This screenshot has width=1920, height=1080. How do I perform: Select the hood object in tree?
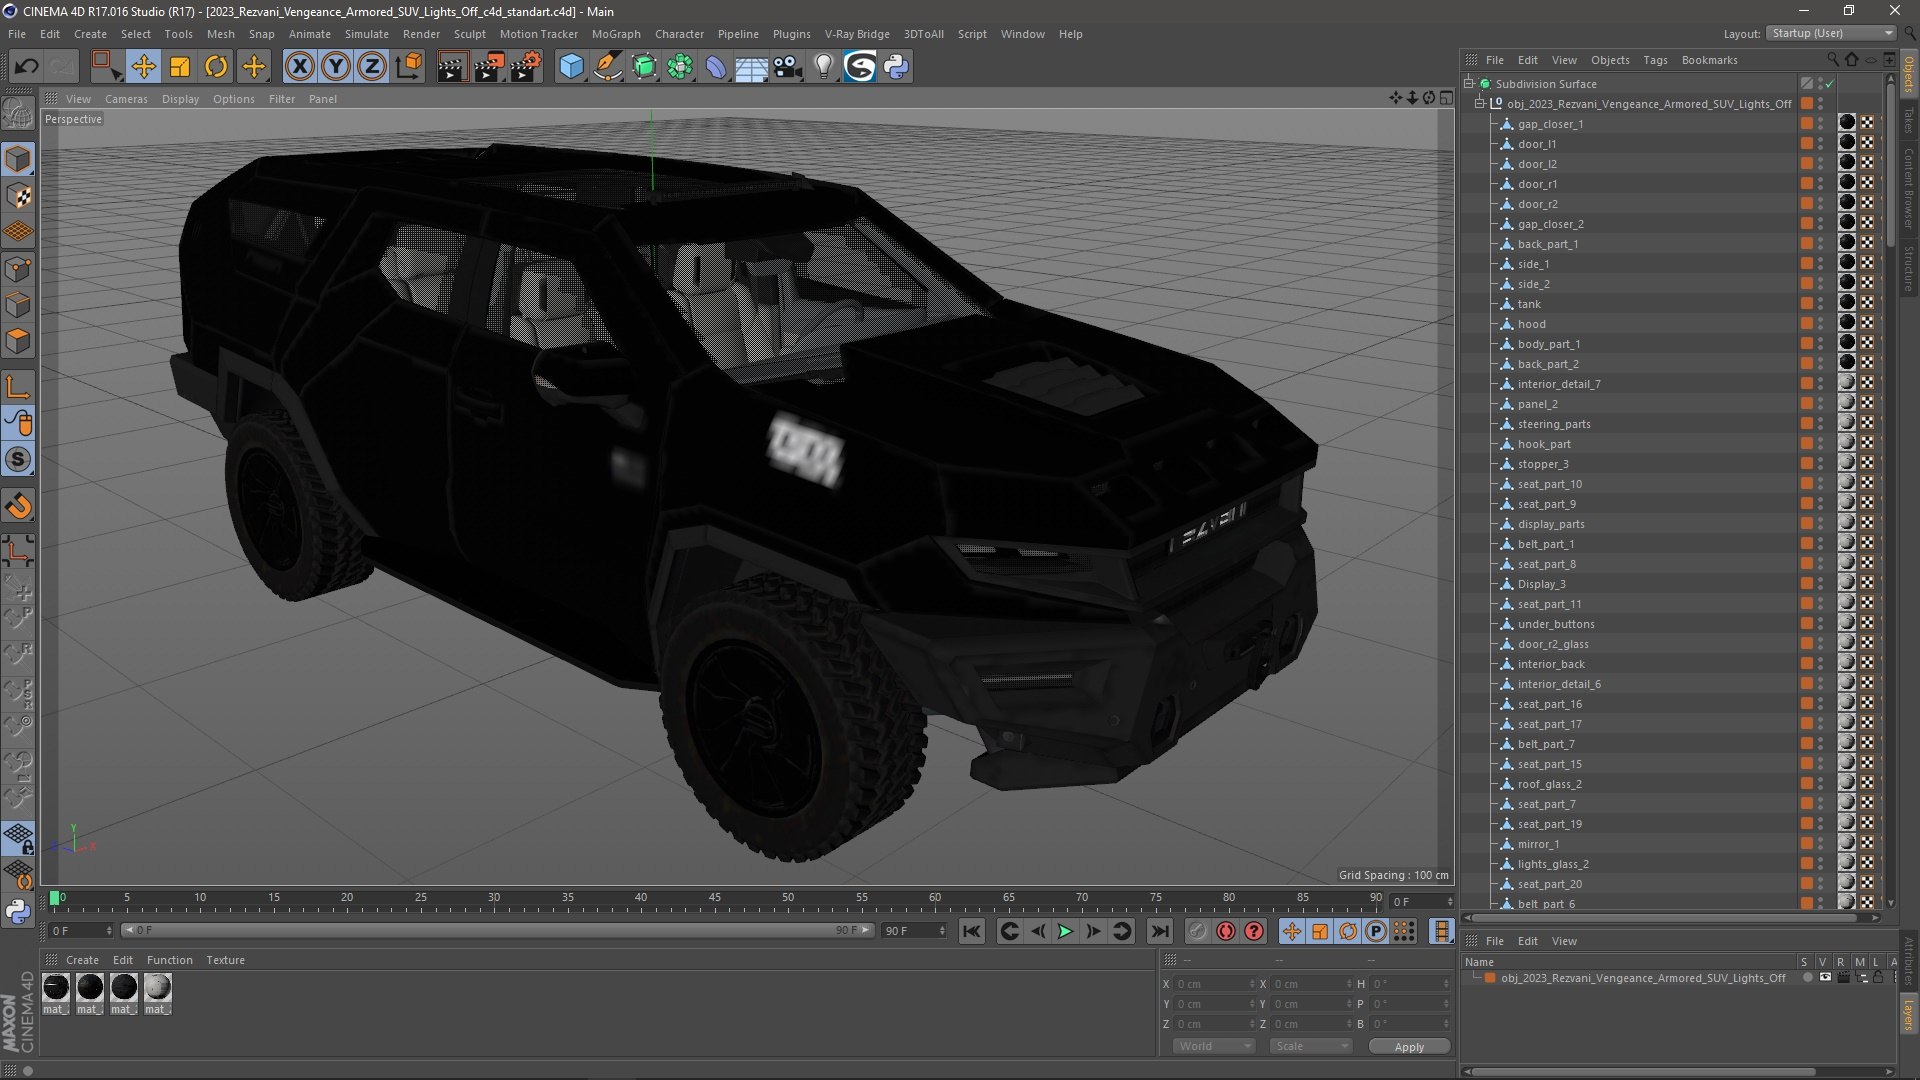[1531, 324]
